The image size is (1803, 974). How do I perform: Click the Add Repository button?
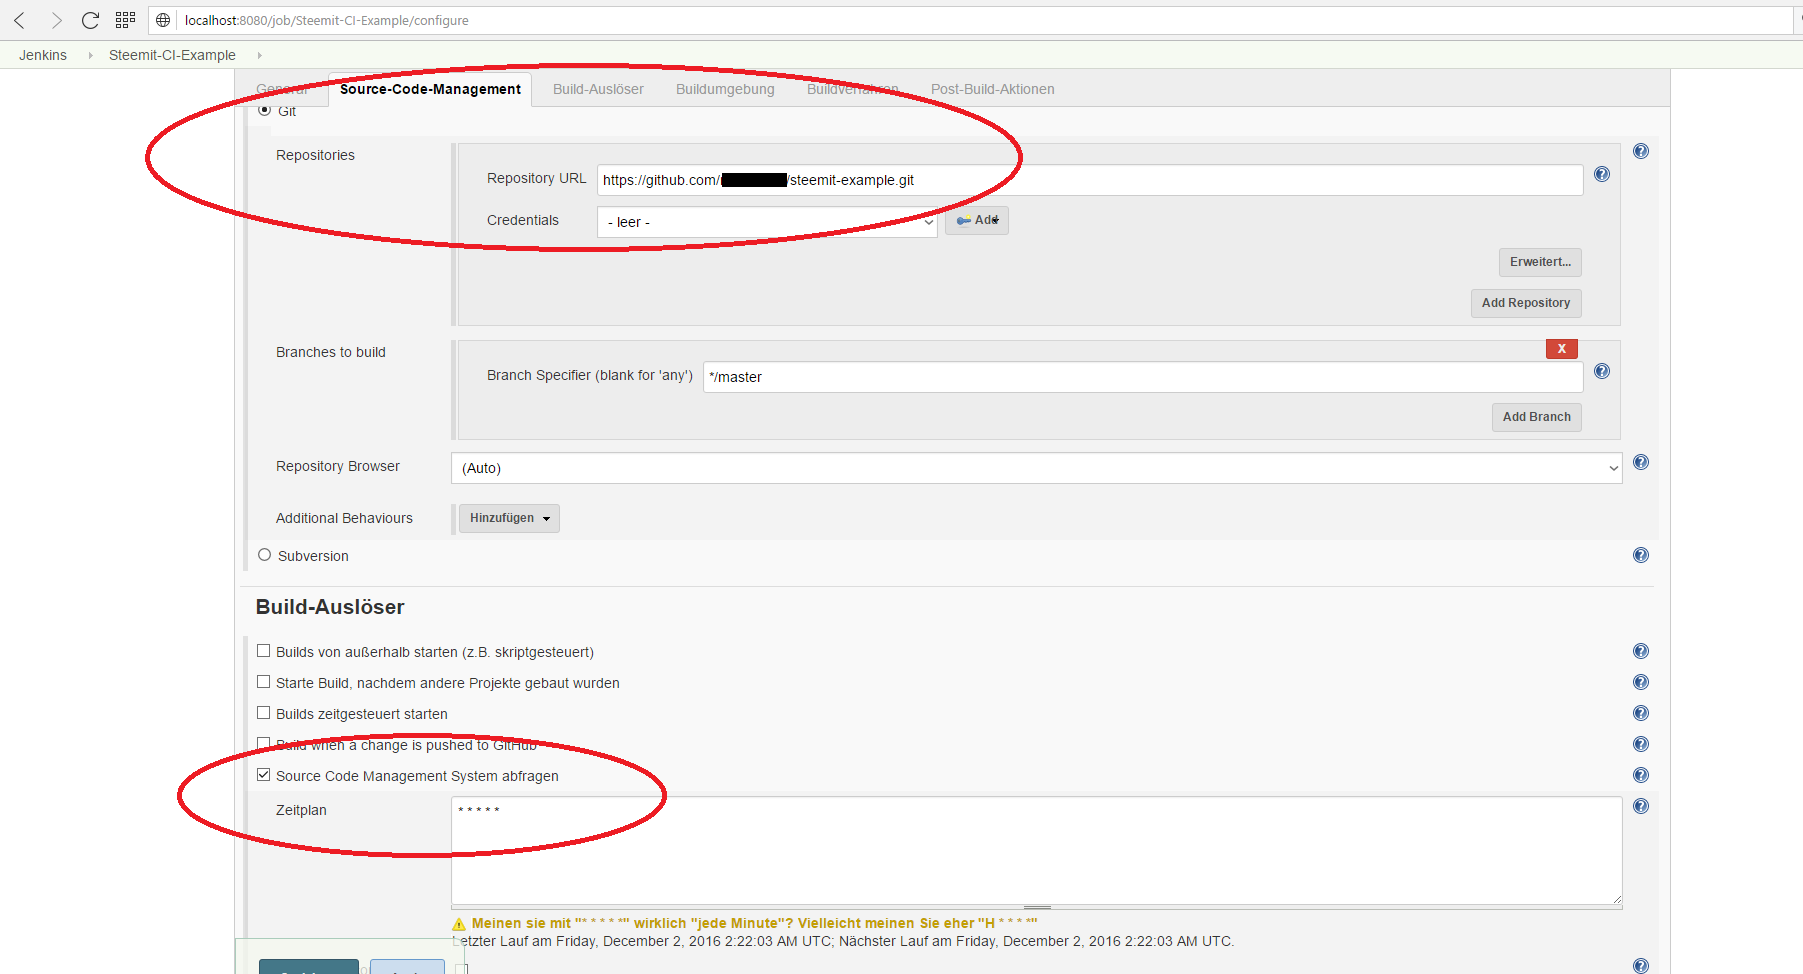point(1526,303)
